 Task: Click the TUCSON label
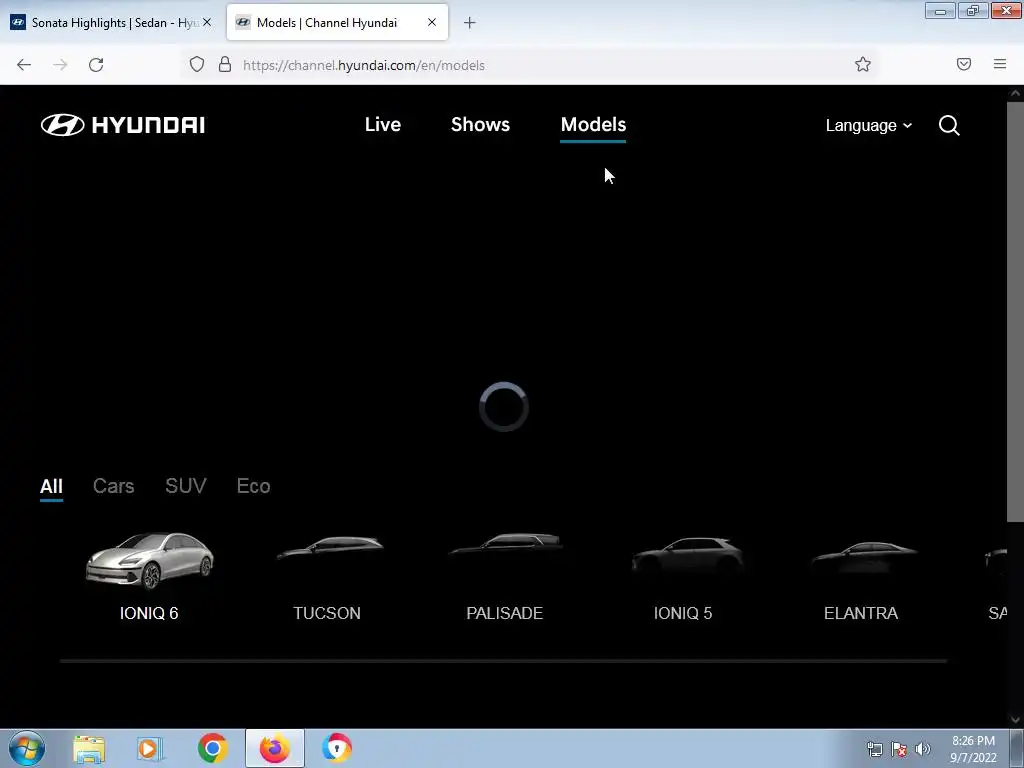tap(327, 613)
